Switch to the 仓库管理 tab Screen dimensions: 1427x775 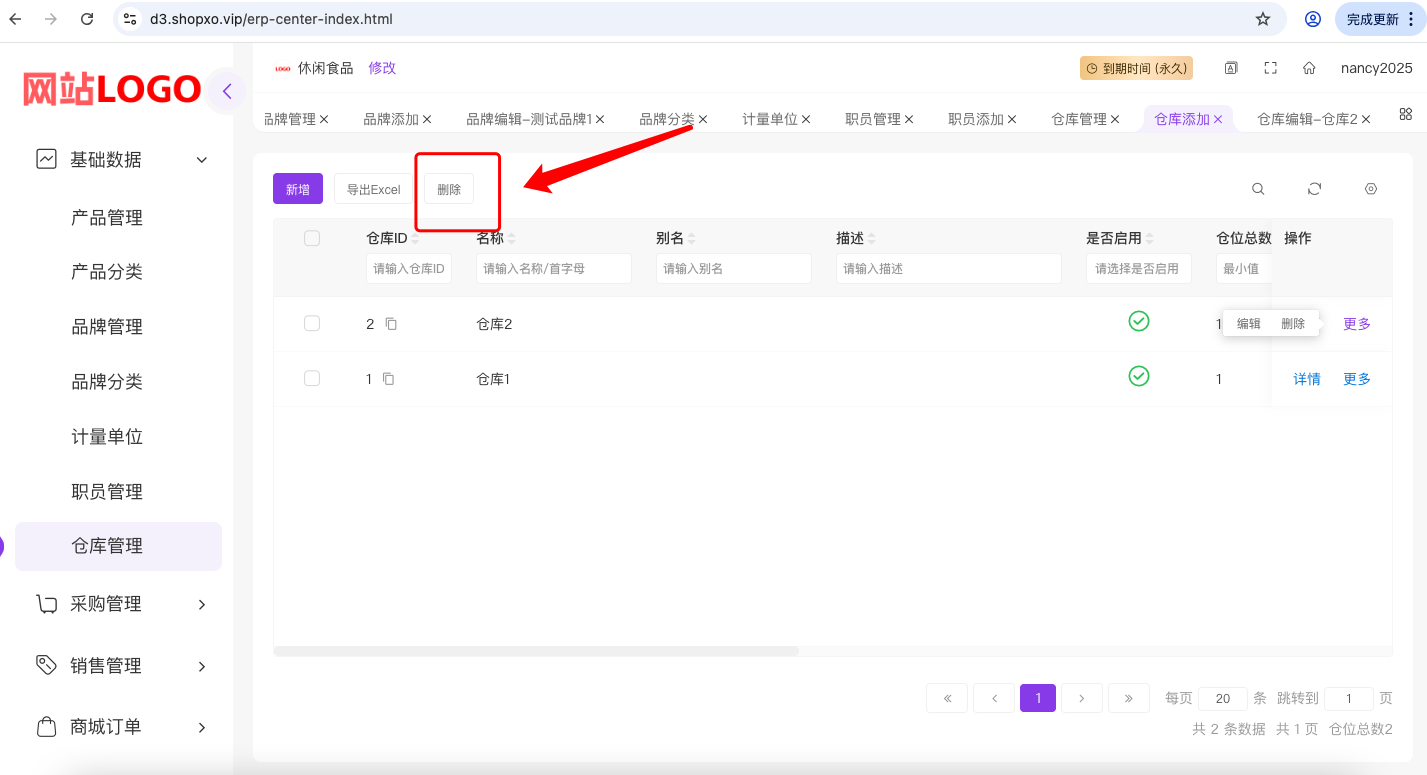tap(1079, 119)
